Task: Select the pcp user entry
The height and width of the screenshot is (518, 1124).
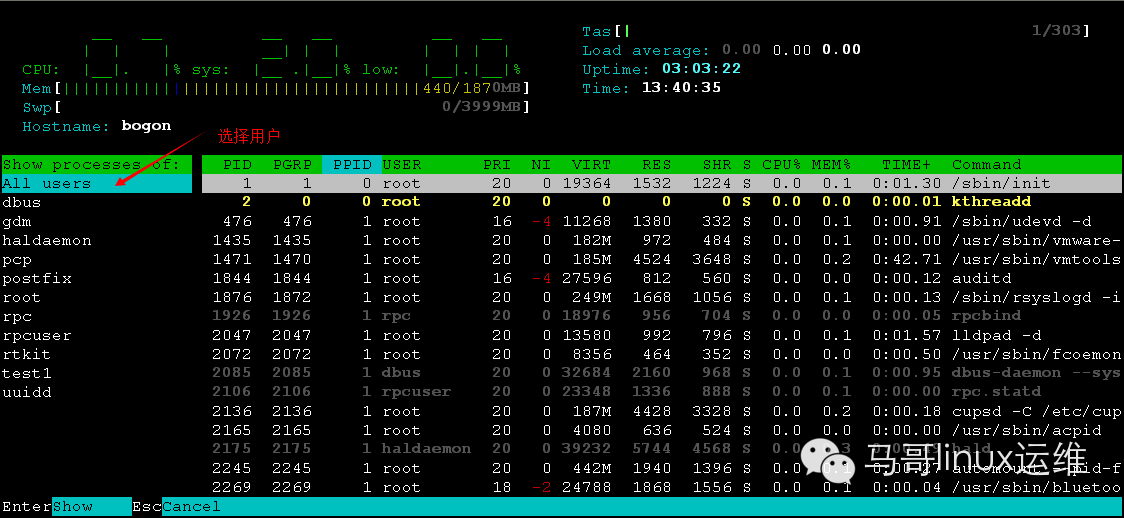Action: tap(16, 259)
